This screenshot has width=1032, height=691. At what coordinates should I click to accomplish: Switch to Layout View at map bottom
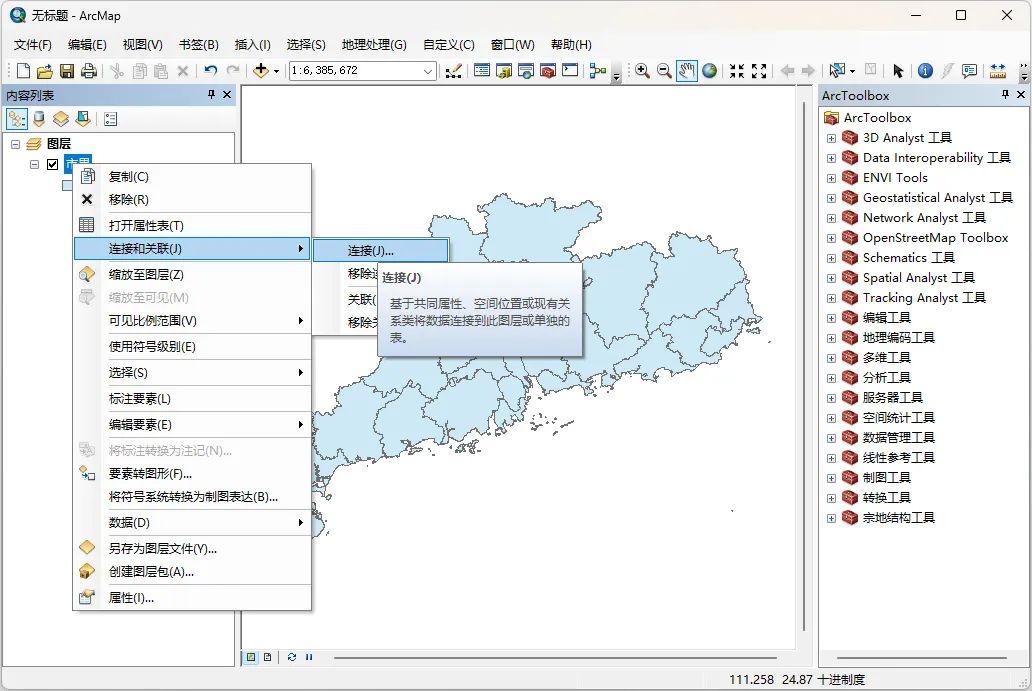coord(267,657)
